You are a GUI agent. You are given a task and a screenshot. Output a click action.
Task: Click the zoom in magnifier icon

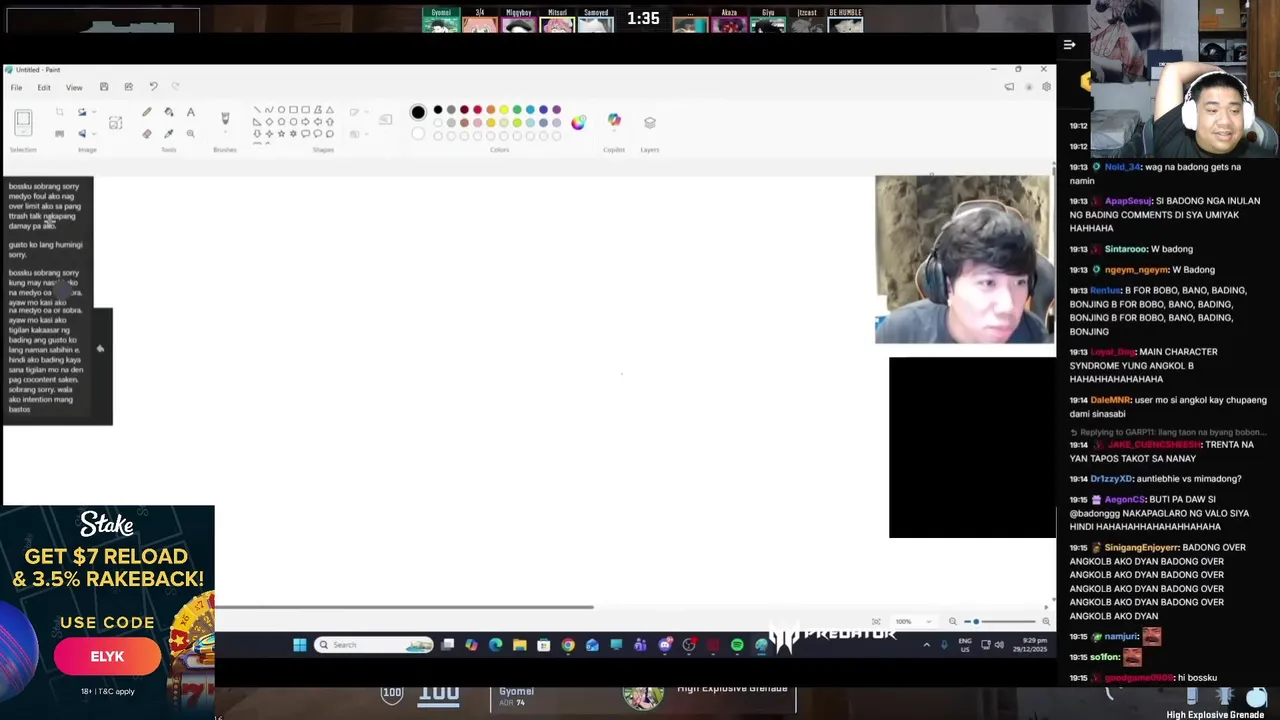[1046, 621]
